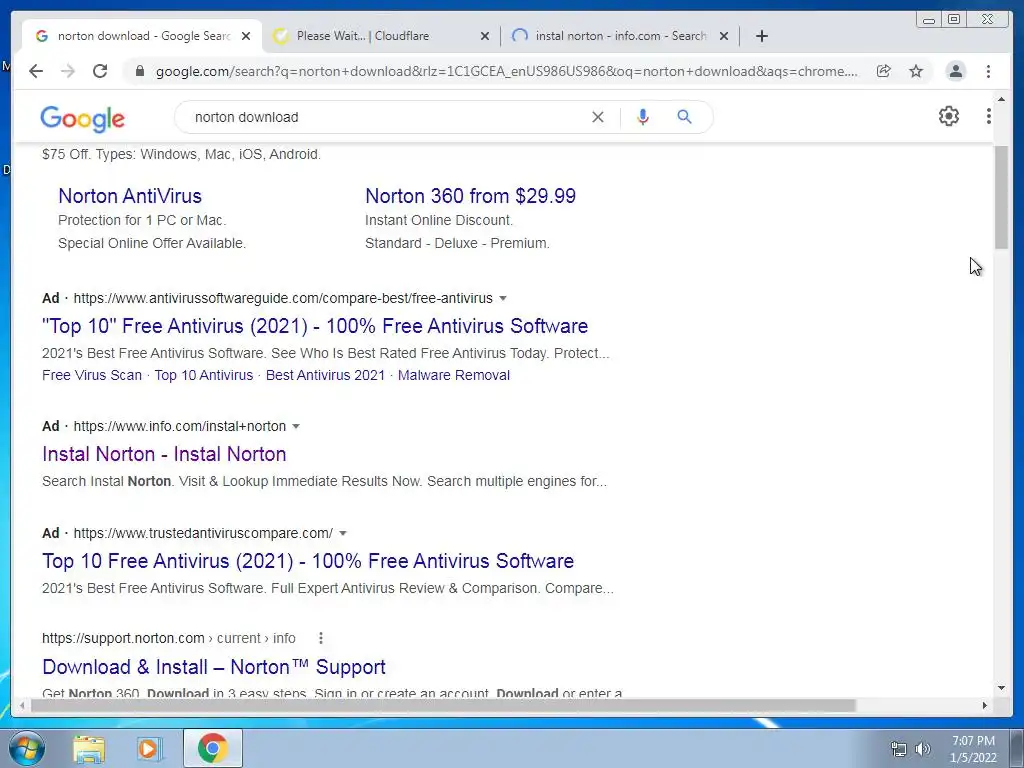Clear the search box with the X icon

coord(598,117)
